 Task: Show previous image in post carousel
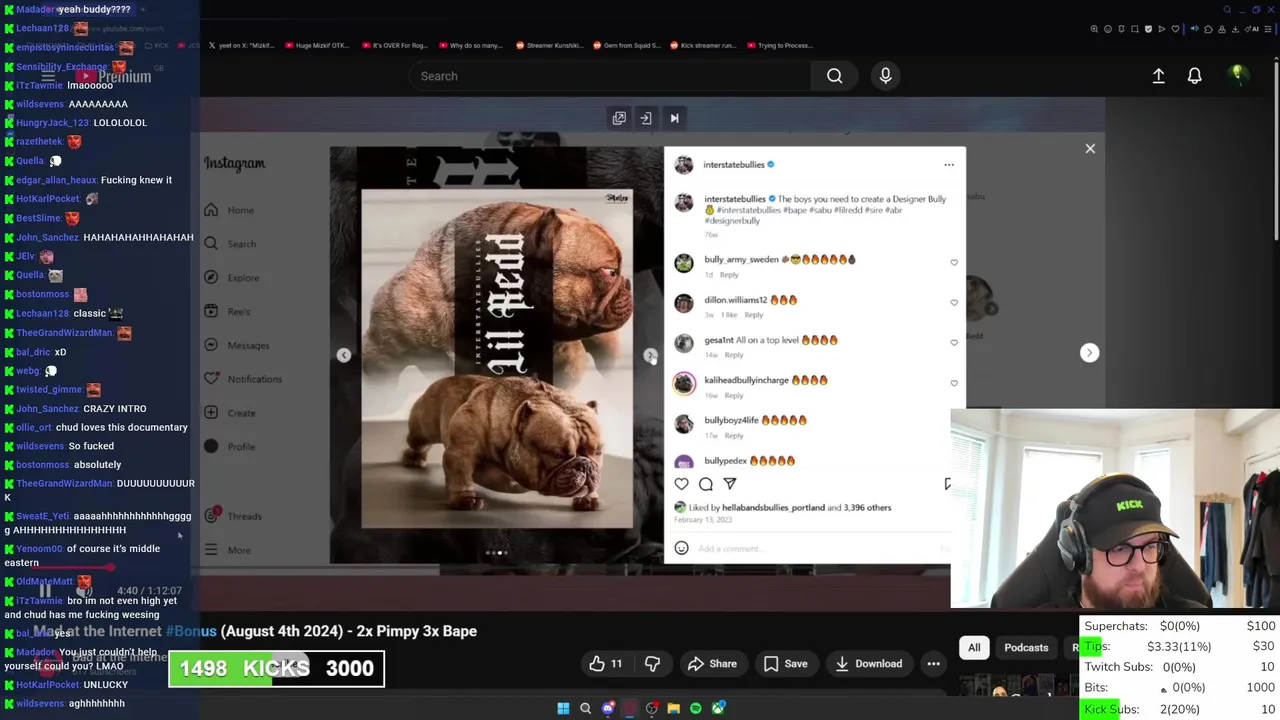point(343,355)
